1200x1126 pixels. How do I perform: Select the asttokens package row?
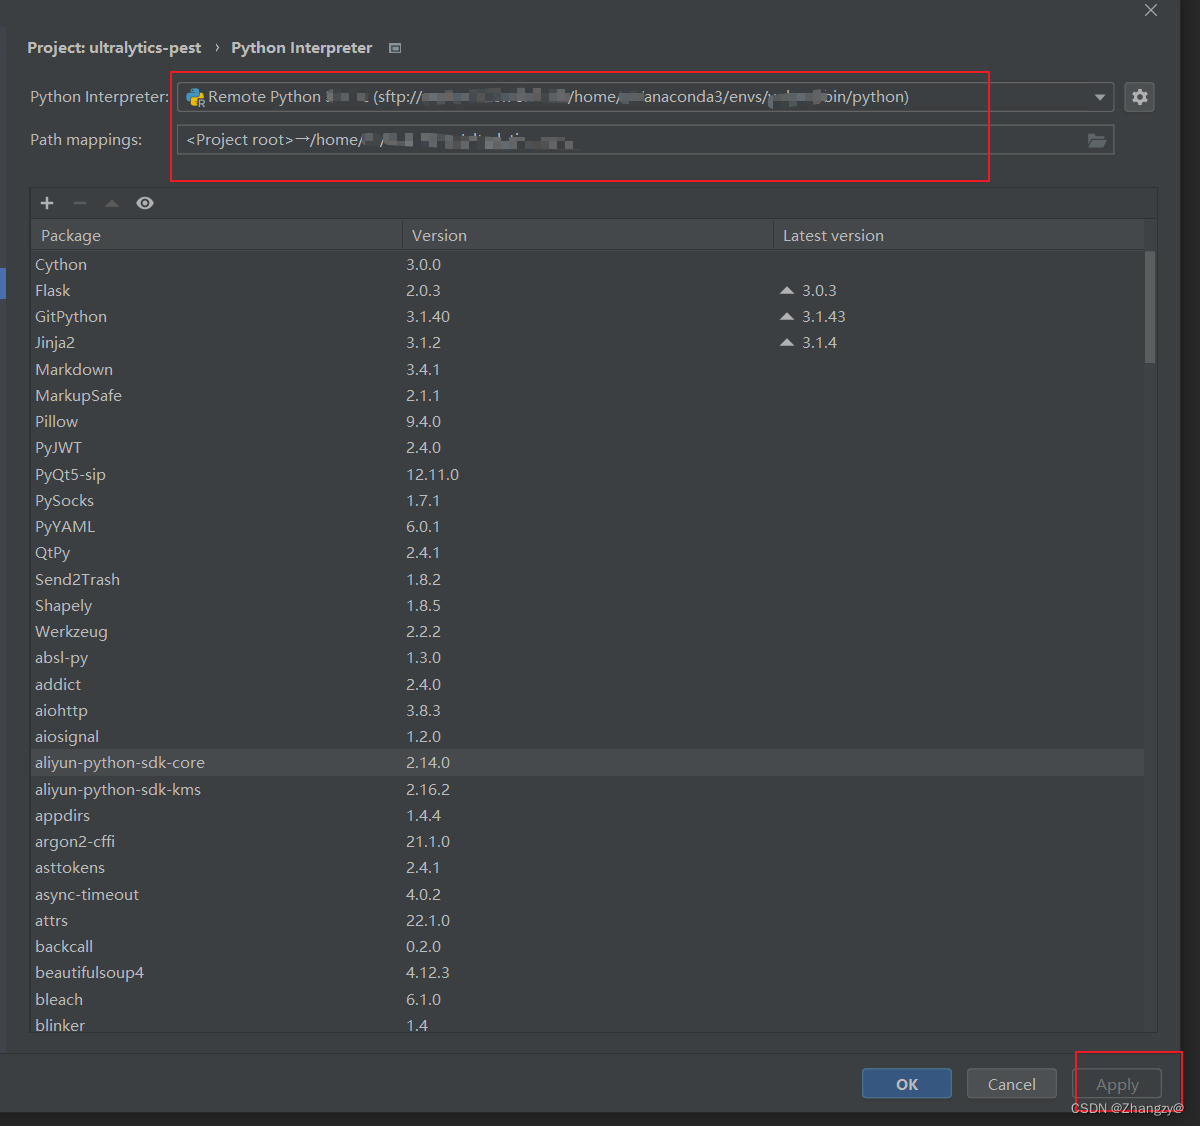click(x=587, y=868)
